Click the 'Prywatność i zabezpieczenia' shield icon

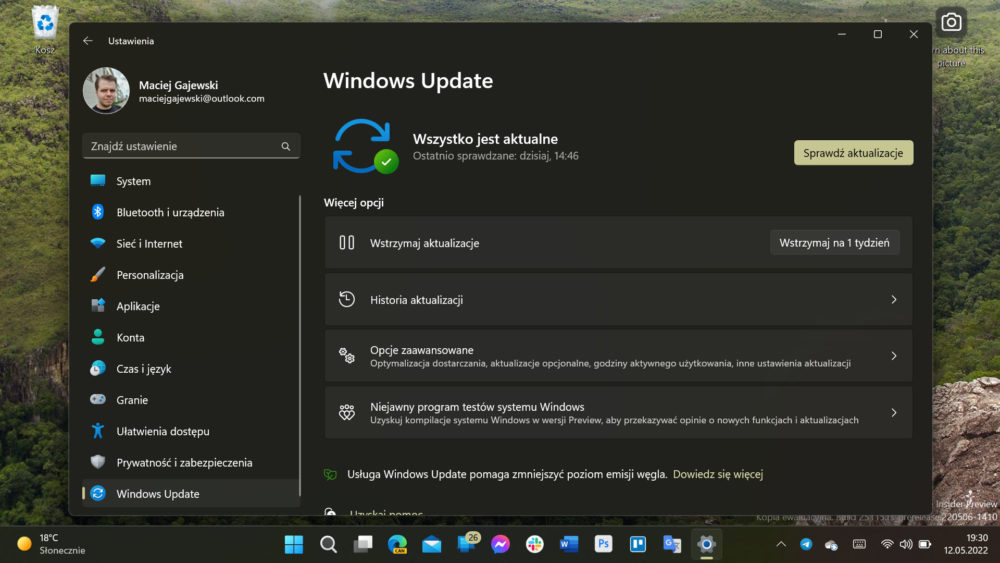98,462
